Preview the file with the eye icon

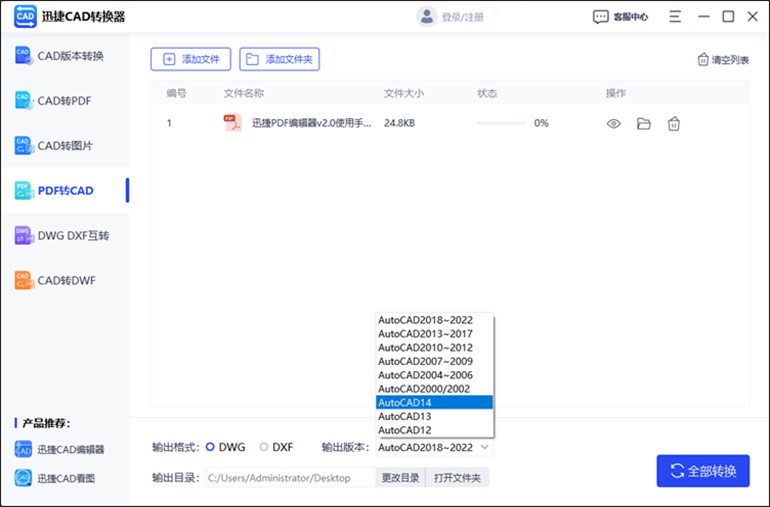pos(613,124)
